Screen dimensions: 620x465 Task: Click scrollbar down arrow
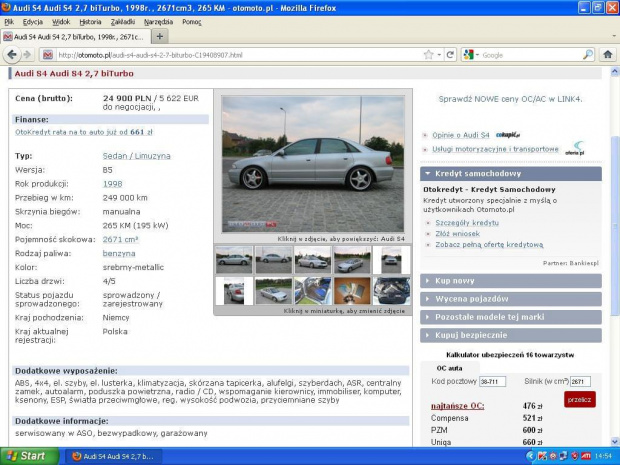pos(614,441)
